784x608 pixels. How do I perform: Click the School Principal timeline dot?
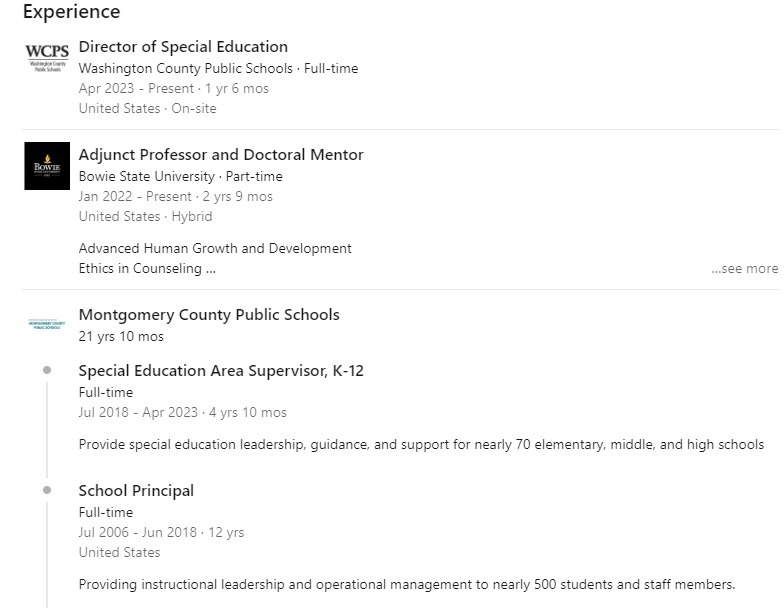point(47,490)
